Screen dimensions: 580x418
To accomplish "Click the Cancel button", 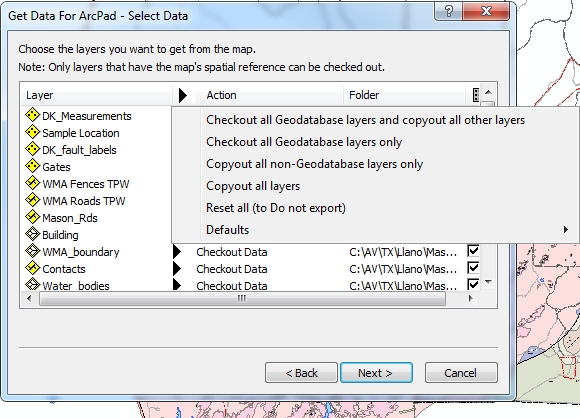I will coord(461,373).
